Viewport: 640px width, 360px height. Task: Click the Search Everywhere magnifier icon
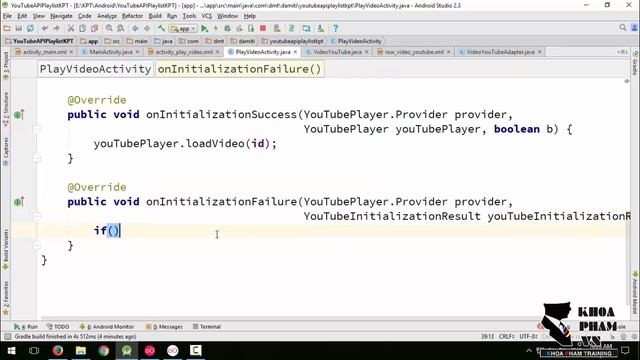click(622, 28)
